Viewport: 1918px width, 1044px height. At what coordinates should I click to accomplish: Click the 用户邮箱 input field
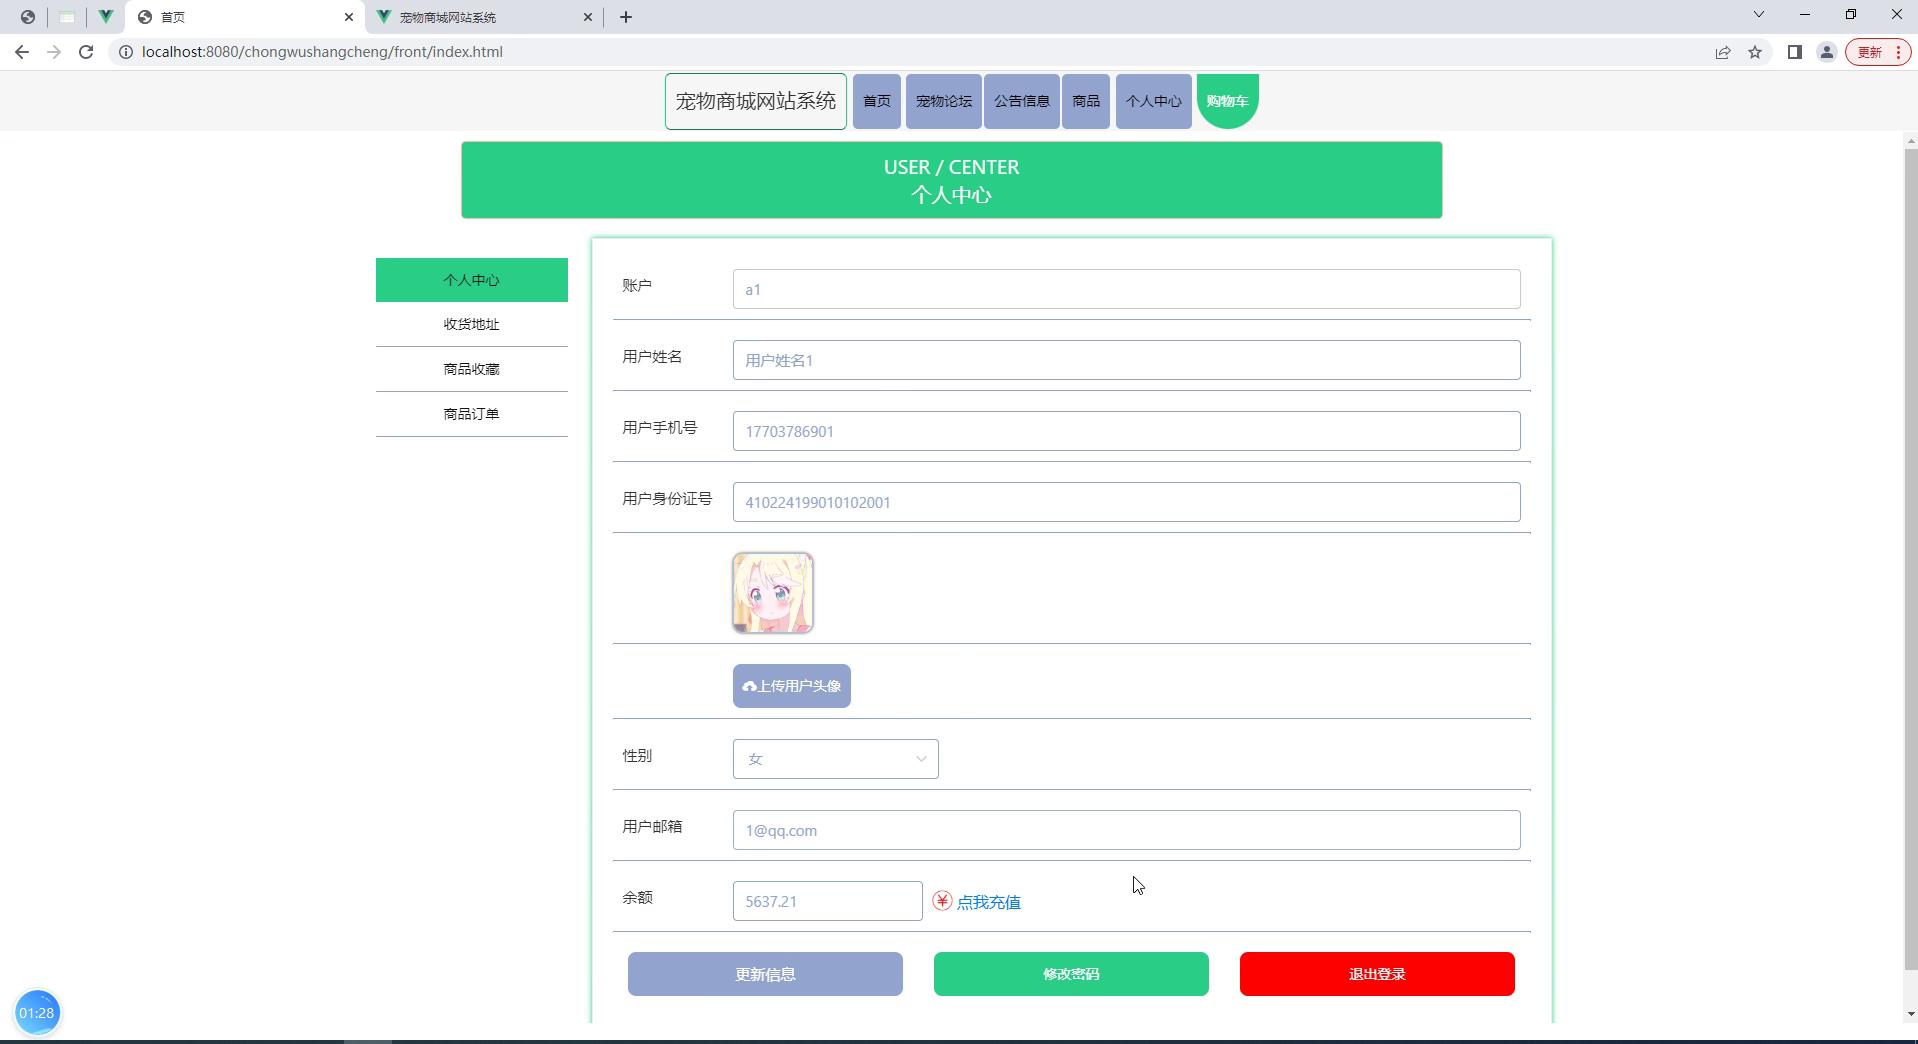[x=1126, y=830]
